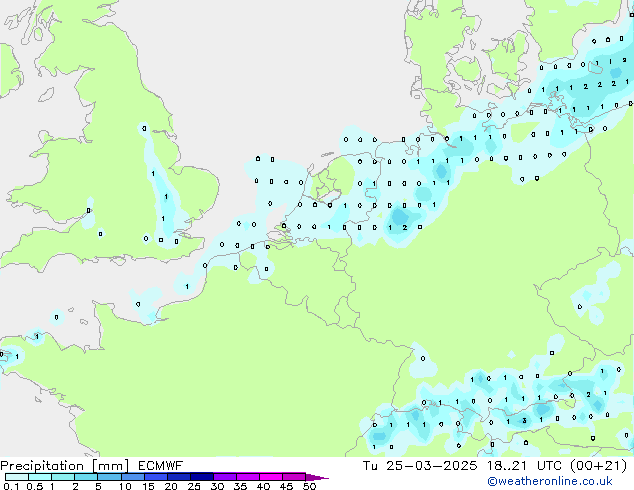Click the legend scale label '15'

[148, 486]
